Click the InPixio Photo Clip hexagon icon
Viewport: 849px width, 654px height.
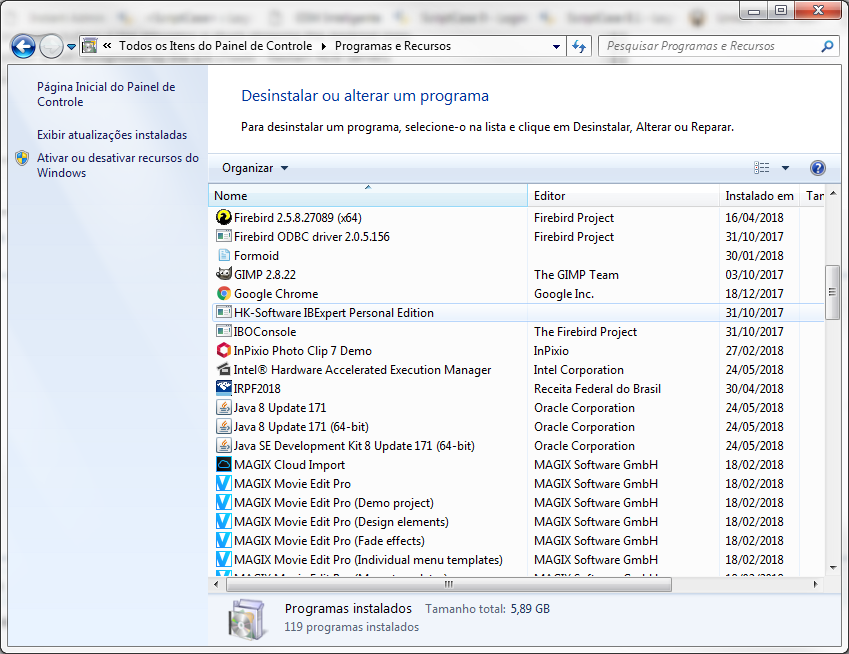(x=224, y=350)
